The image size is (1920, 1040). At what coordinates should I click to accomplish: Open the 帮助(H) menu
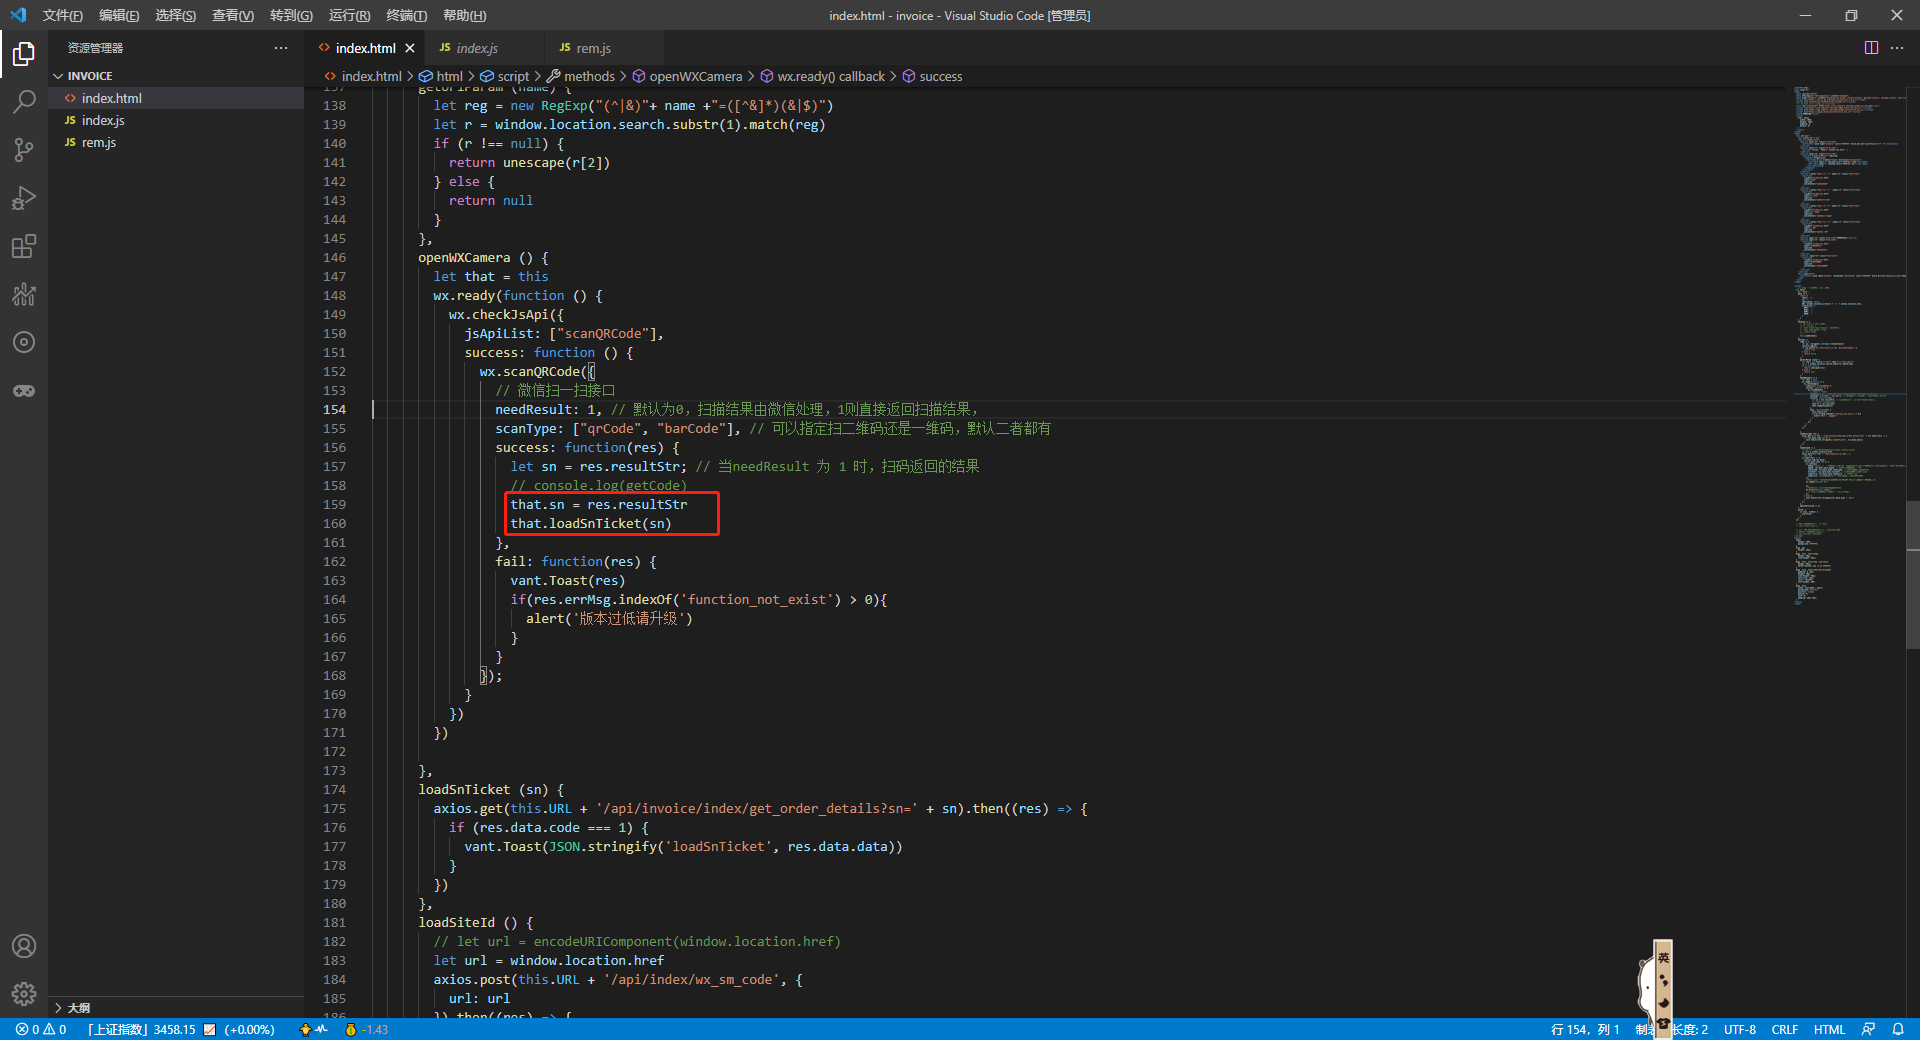pos(464,15)
